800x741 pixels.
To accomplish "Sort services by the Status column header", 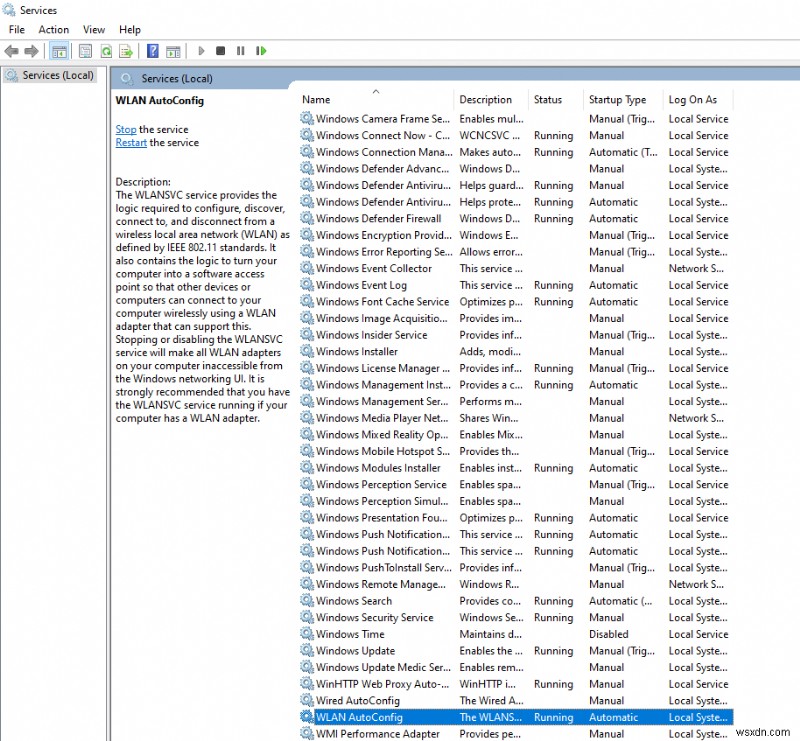I will point(546,99).
